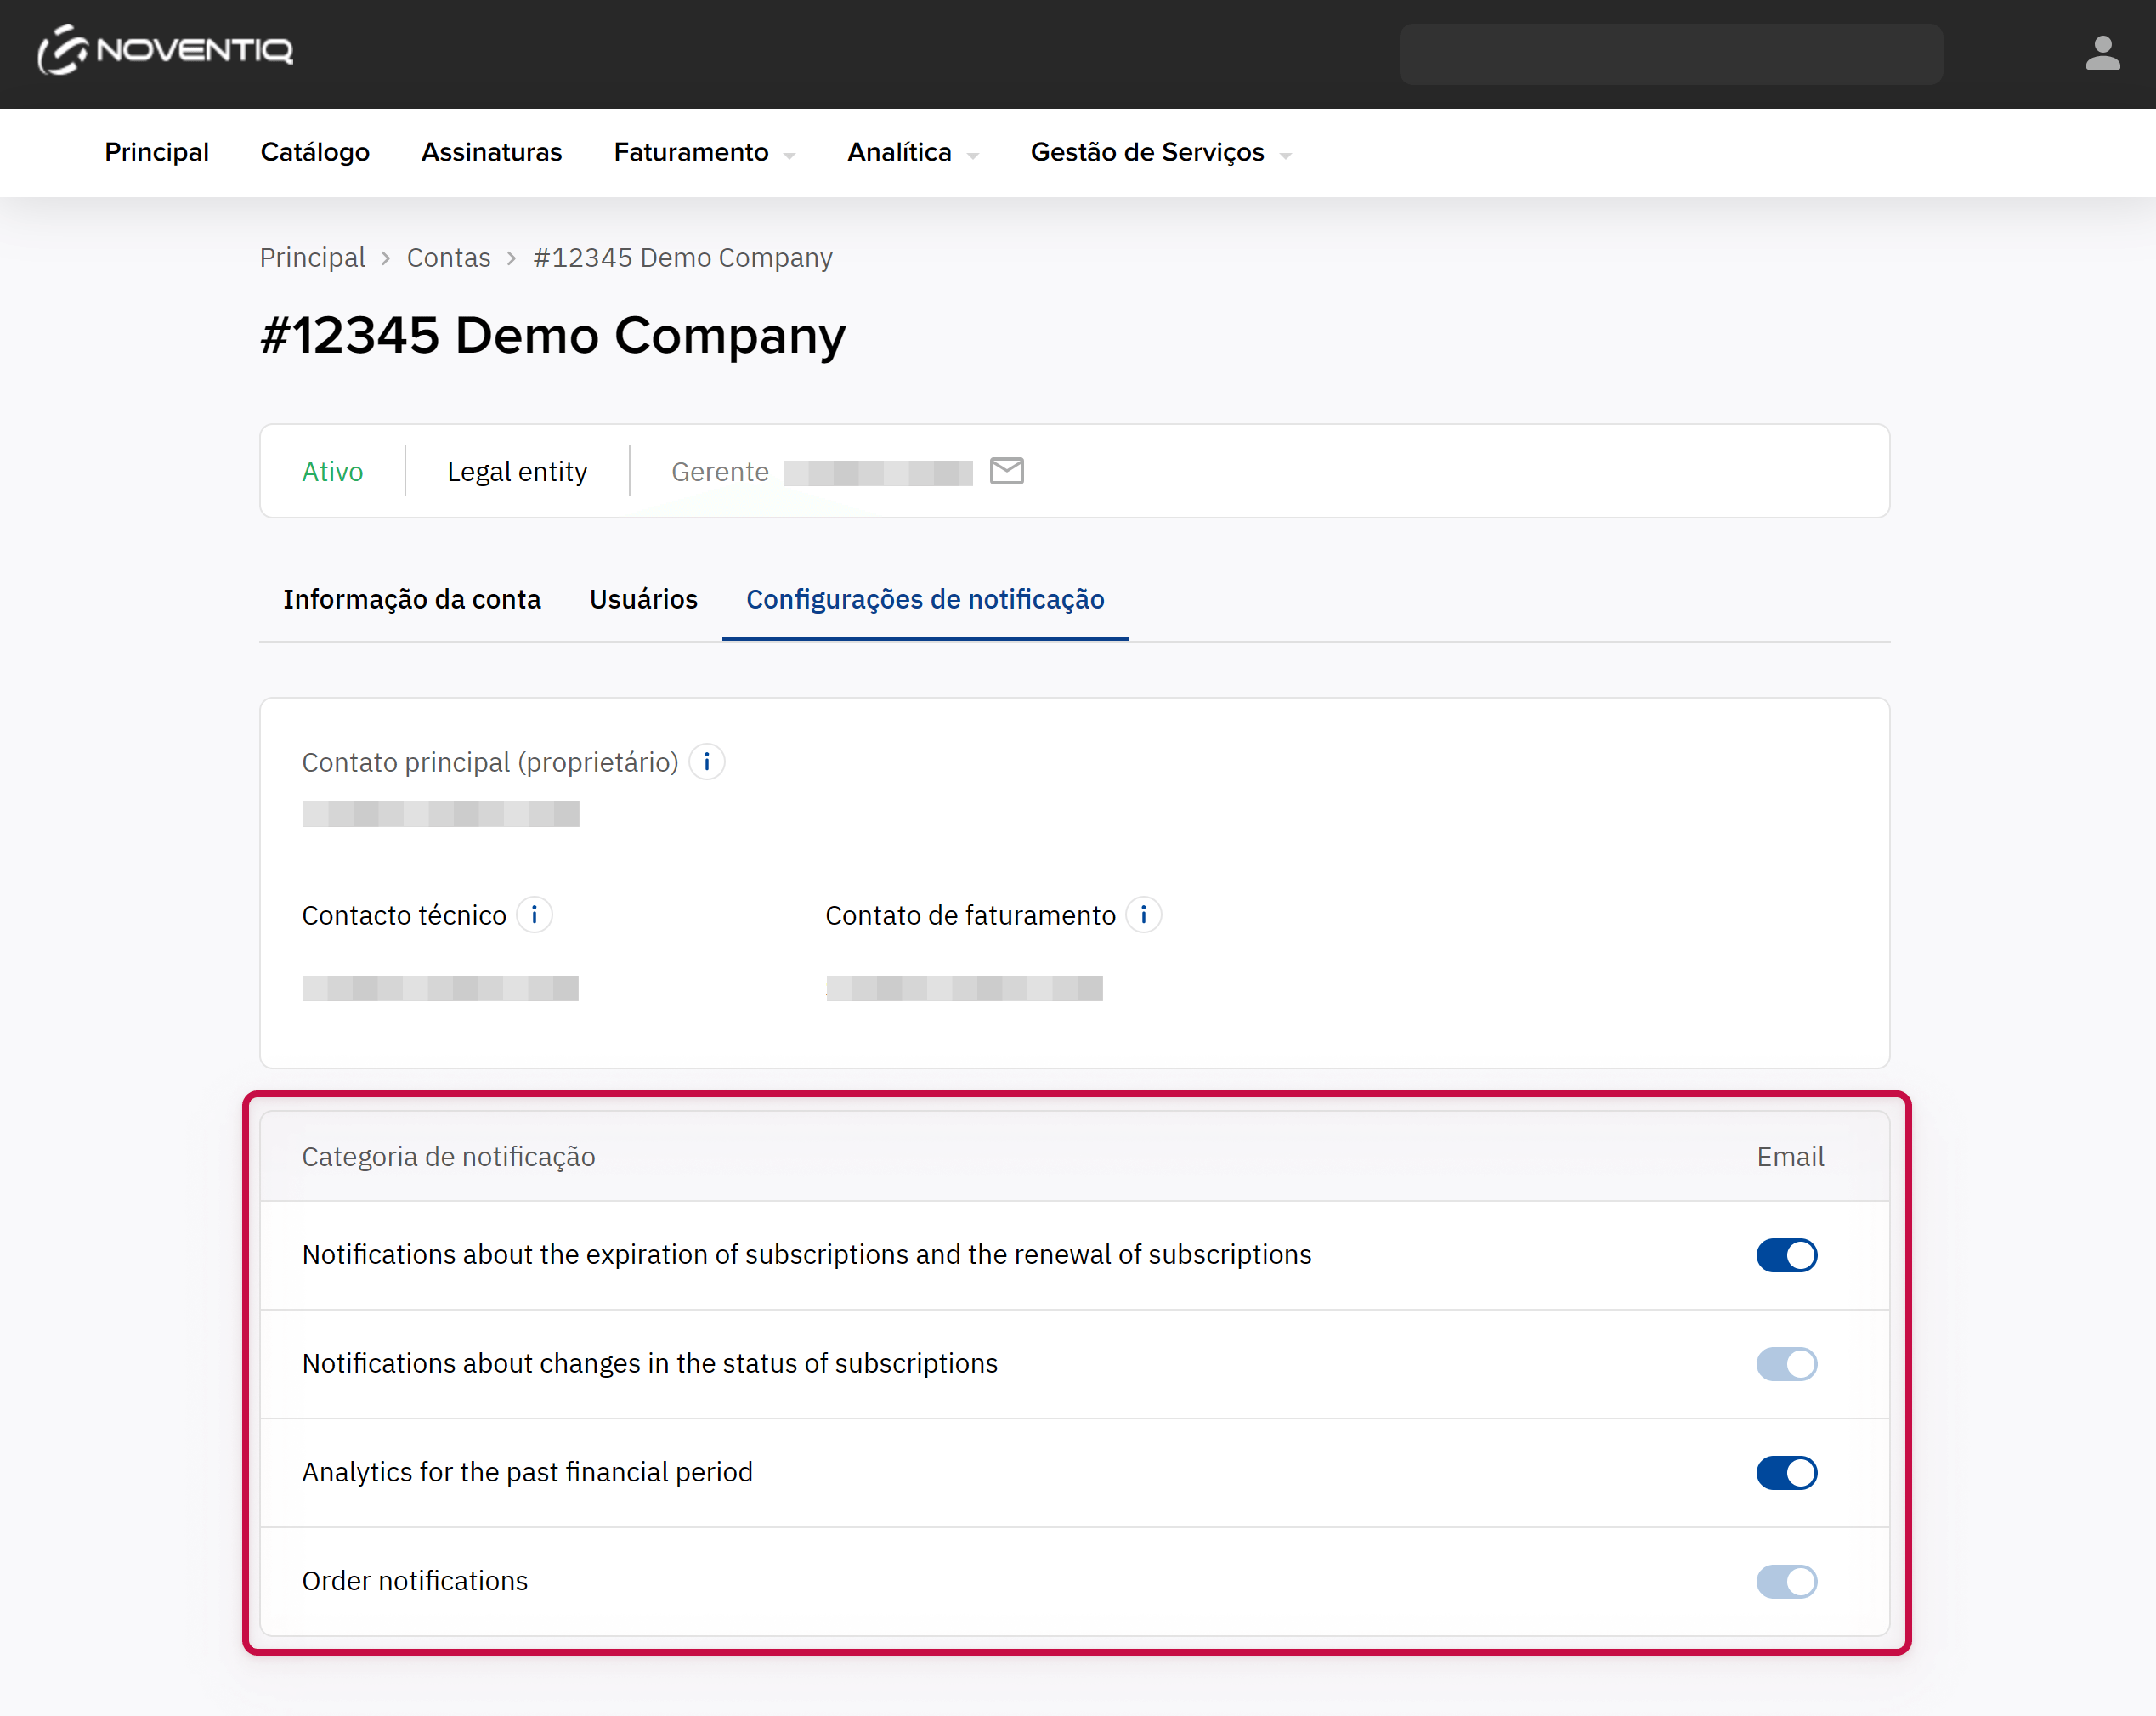Switch to the Informação da conta tab

click(411, 599)
